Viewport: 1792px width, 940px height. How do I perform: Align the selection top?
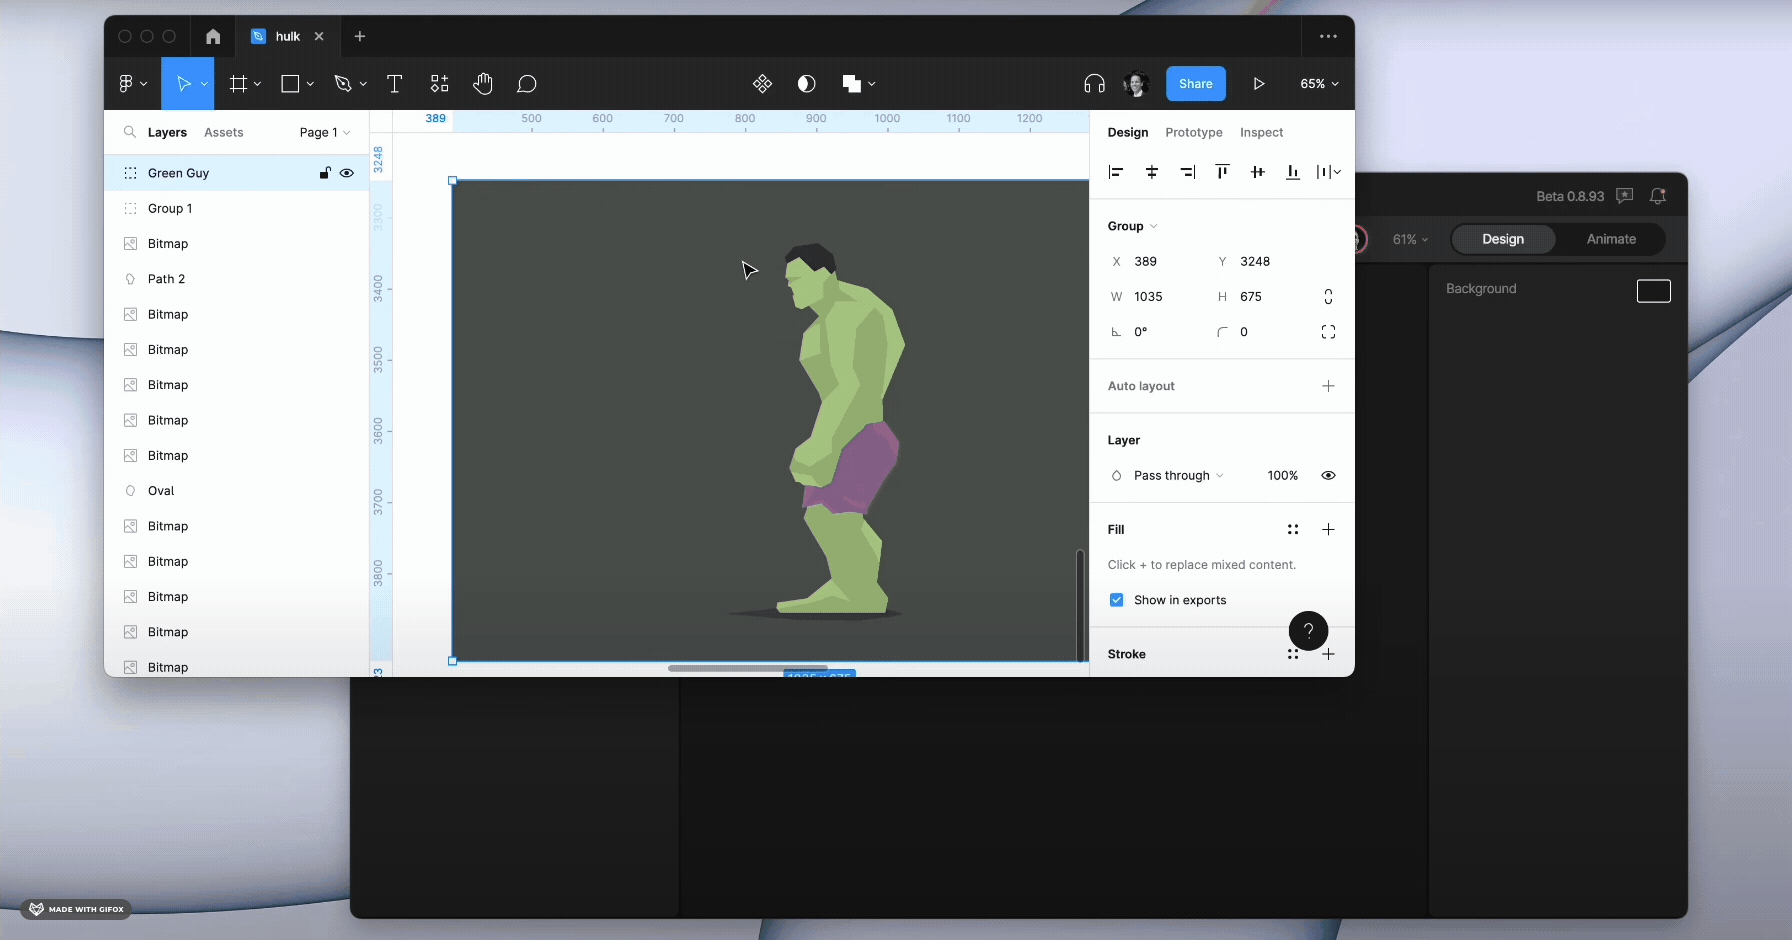(x=1222, y=172)
